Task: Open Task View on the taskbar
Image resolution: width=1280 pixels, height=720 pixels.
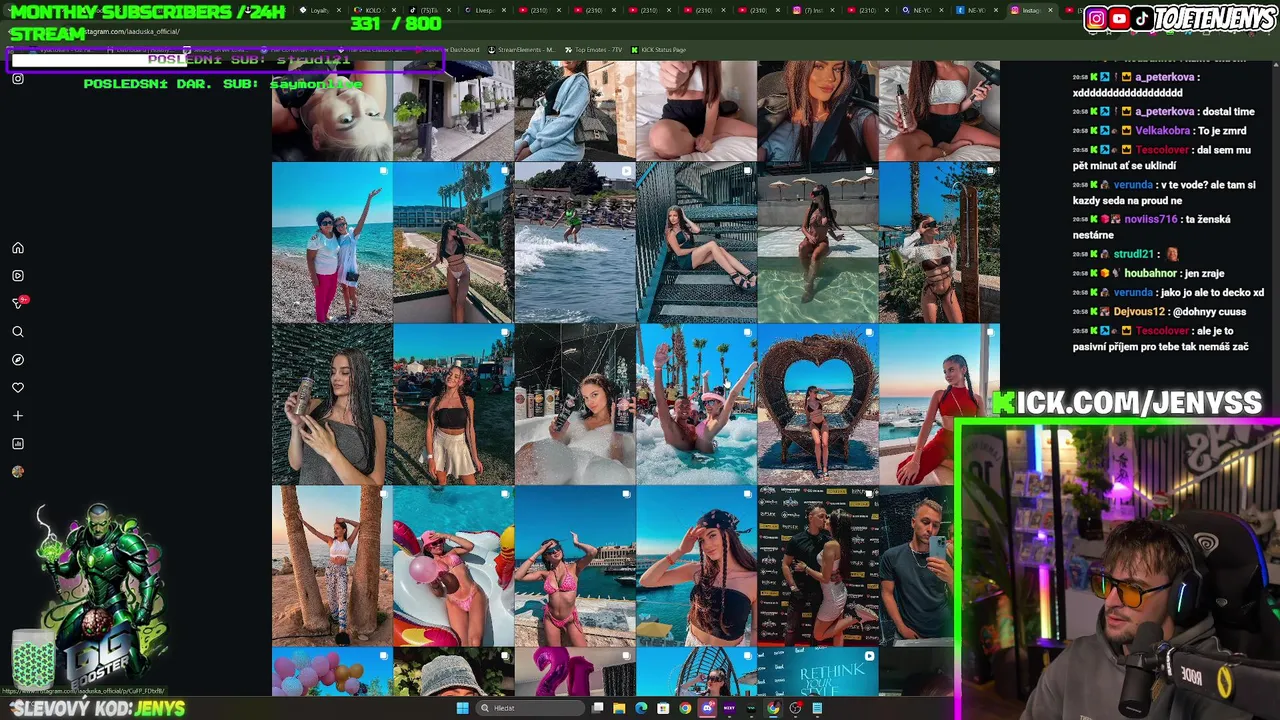Action: (x=597, y=708)
